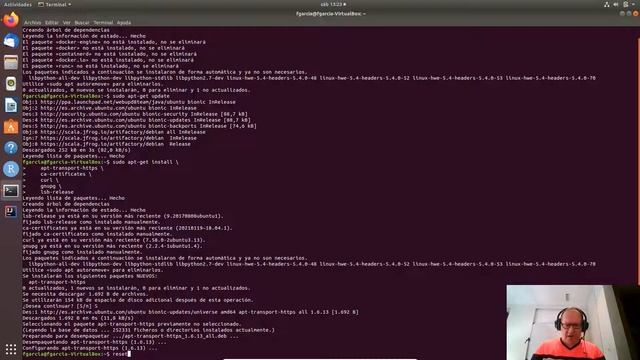Open the clock and calendar in top bar
Viewport: 640px width, 360px height.
click(333, 4)
